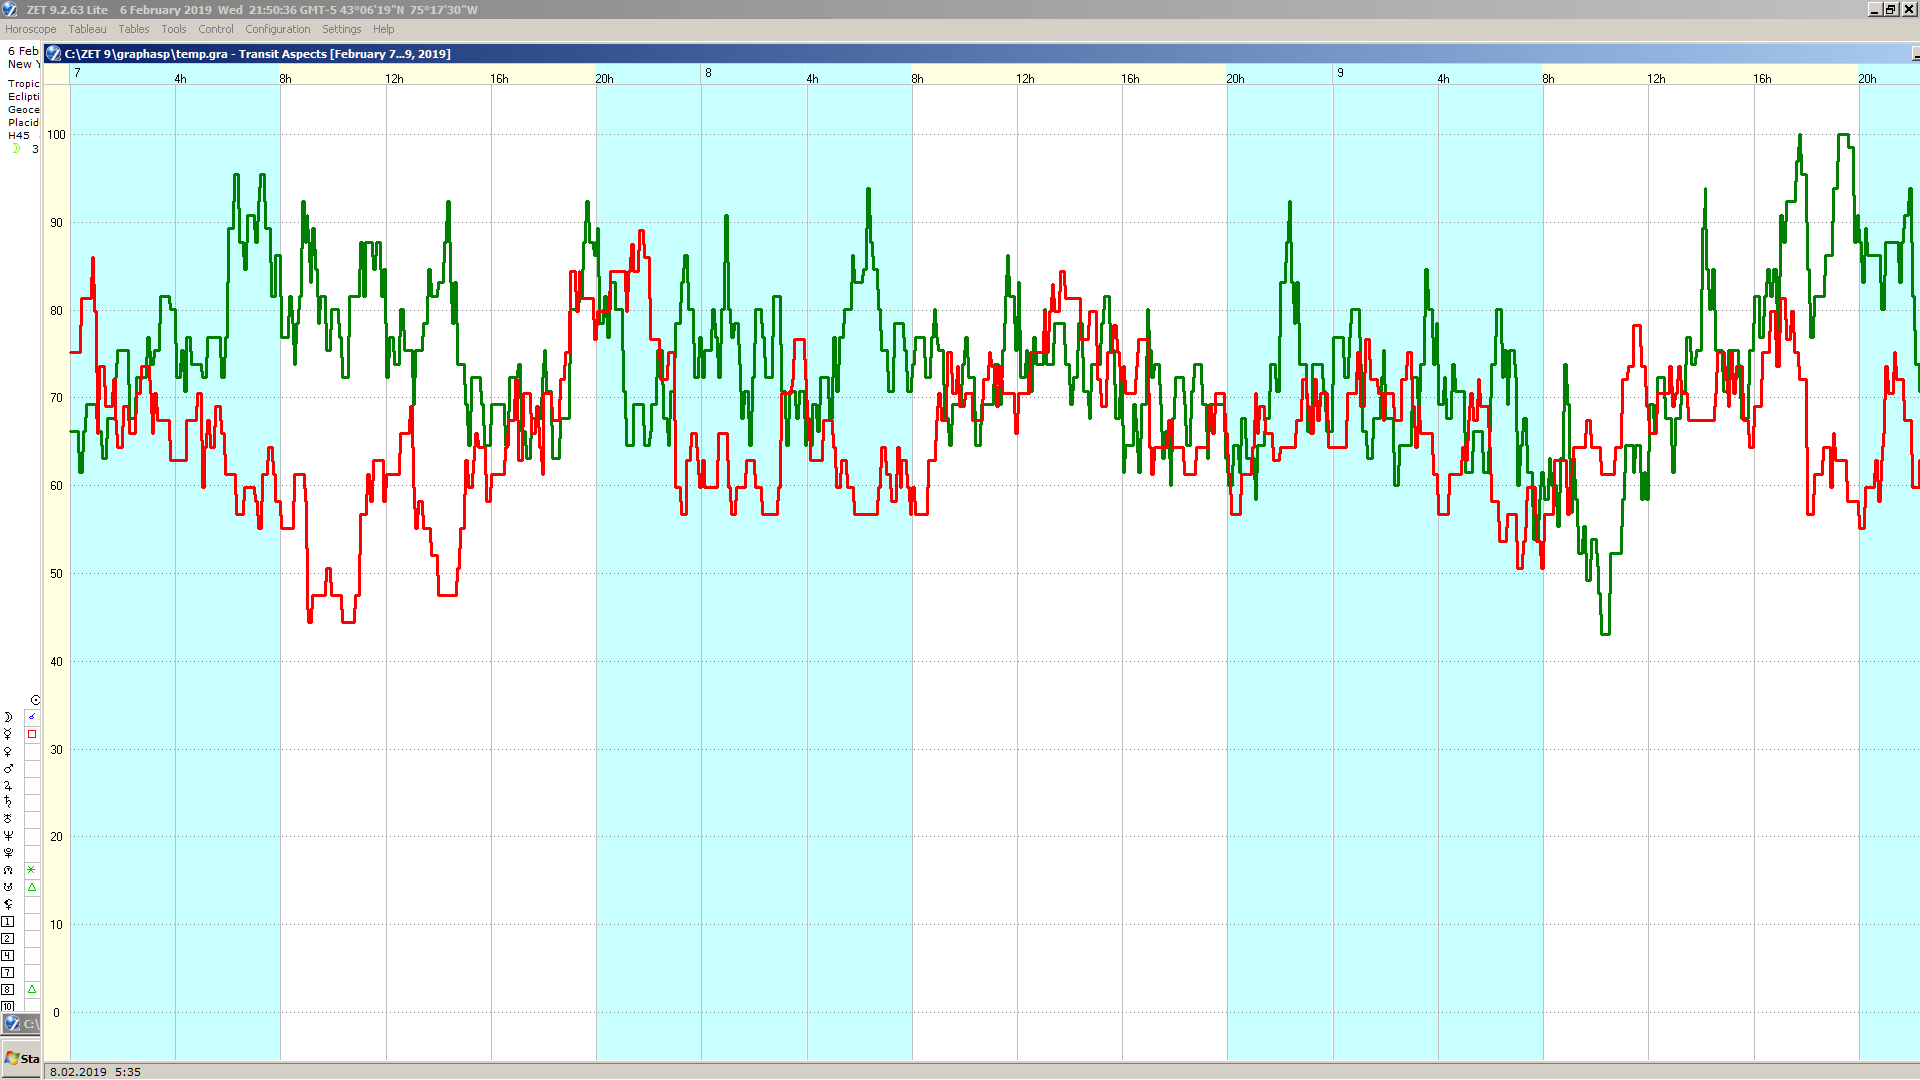This screenshot has width=1920, height=1080.
Task: Click the Saturn symbol in the planet column
Action: (x=8, y=802)
